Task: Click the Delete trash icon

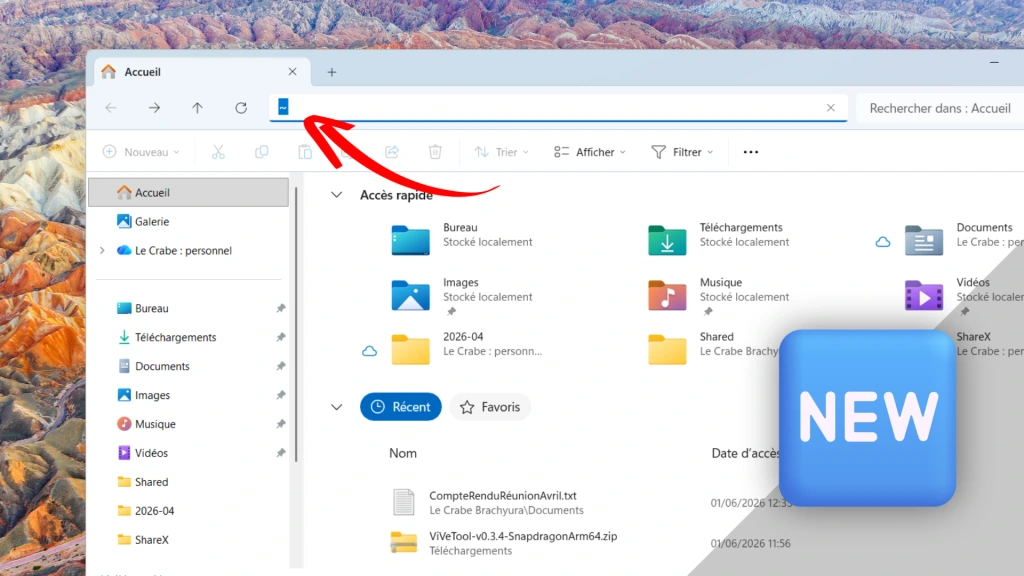Action: coord(435,152)
